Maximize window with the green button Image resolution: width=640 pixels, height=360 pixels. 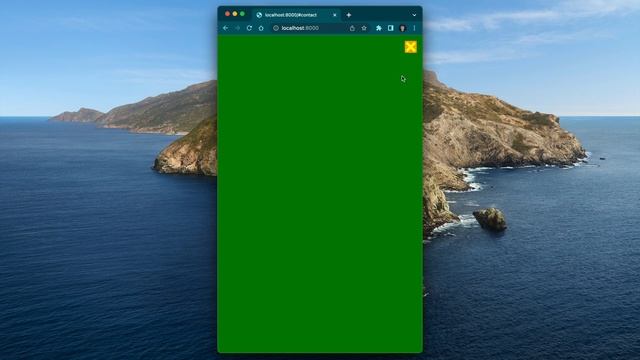(x=242, y=14)
